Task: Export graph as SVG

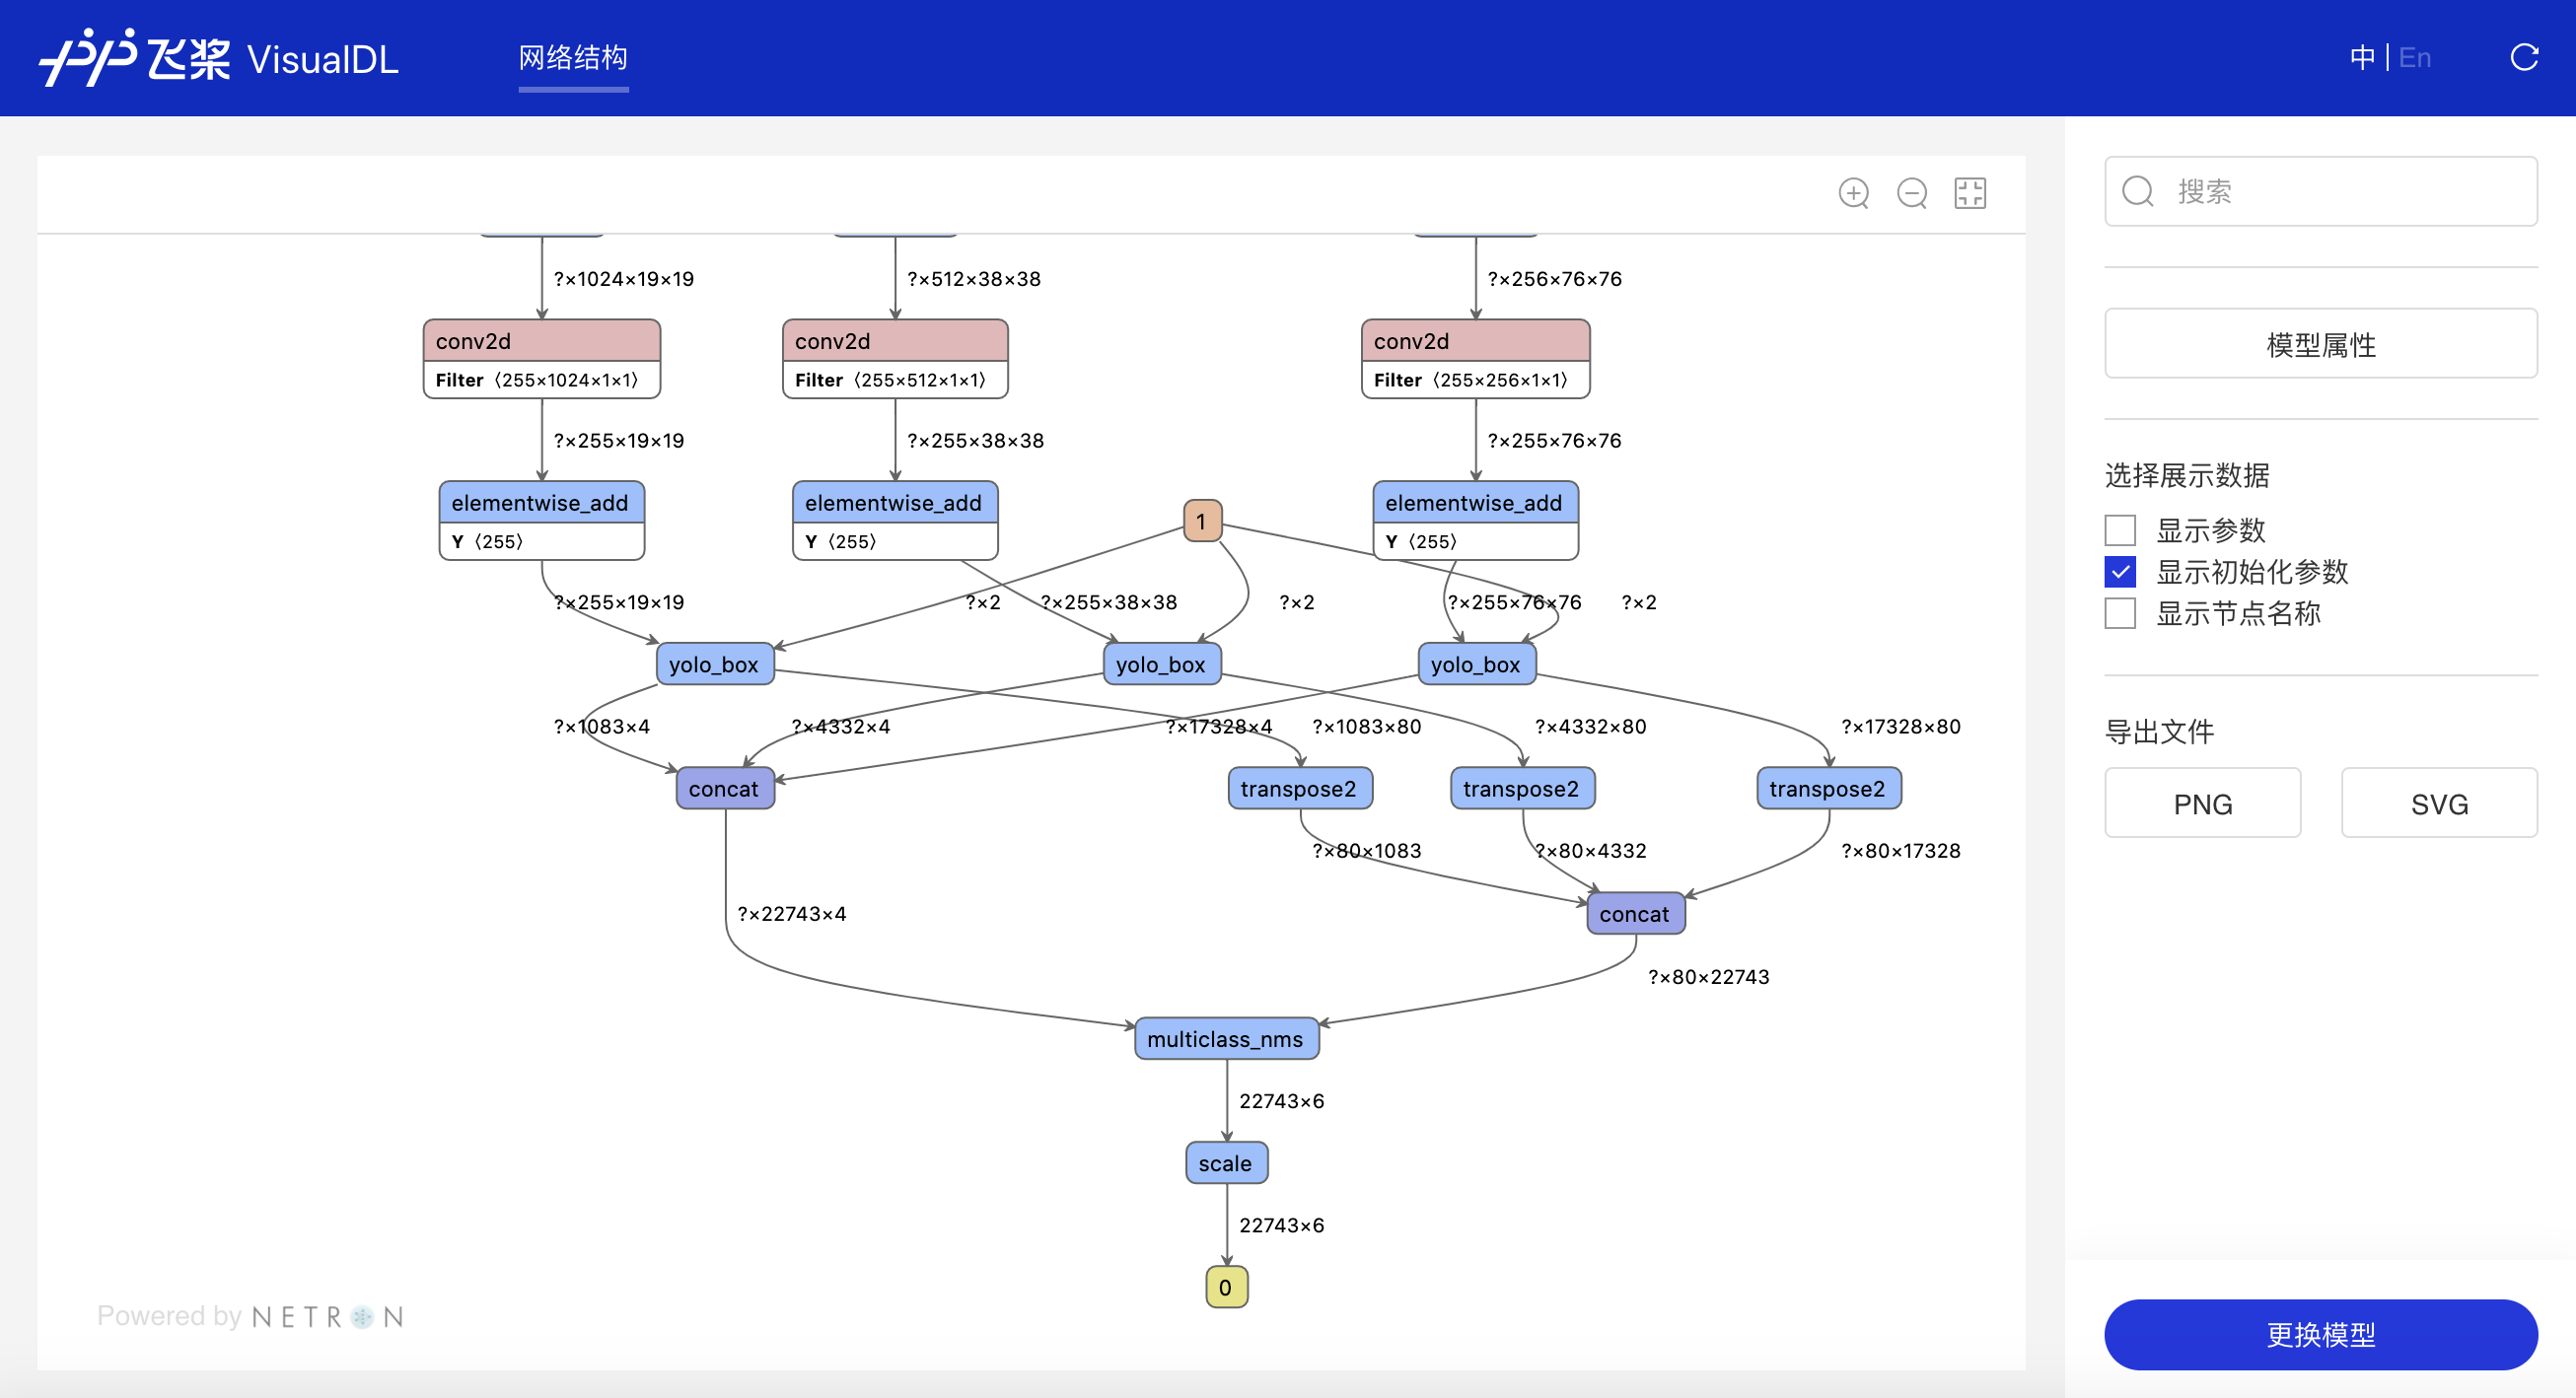Action: [2438, 803]
